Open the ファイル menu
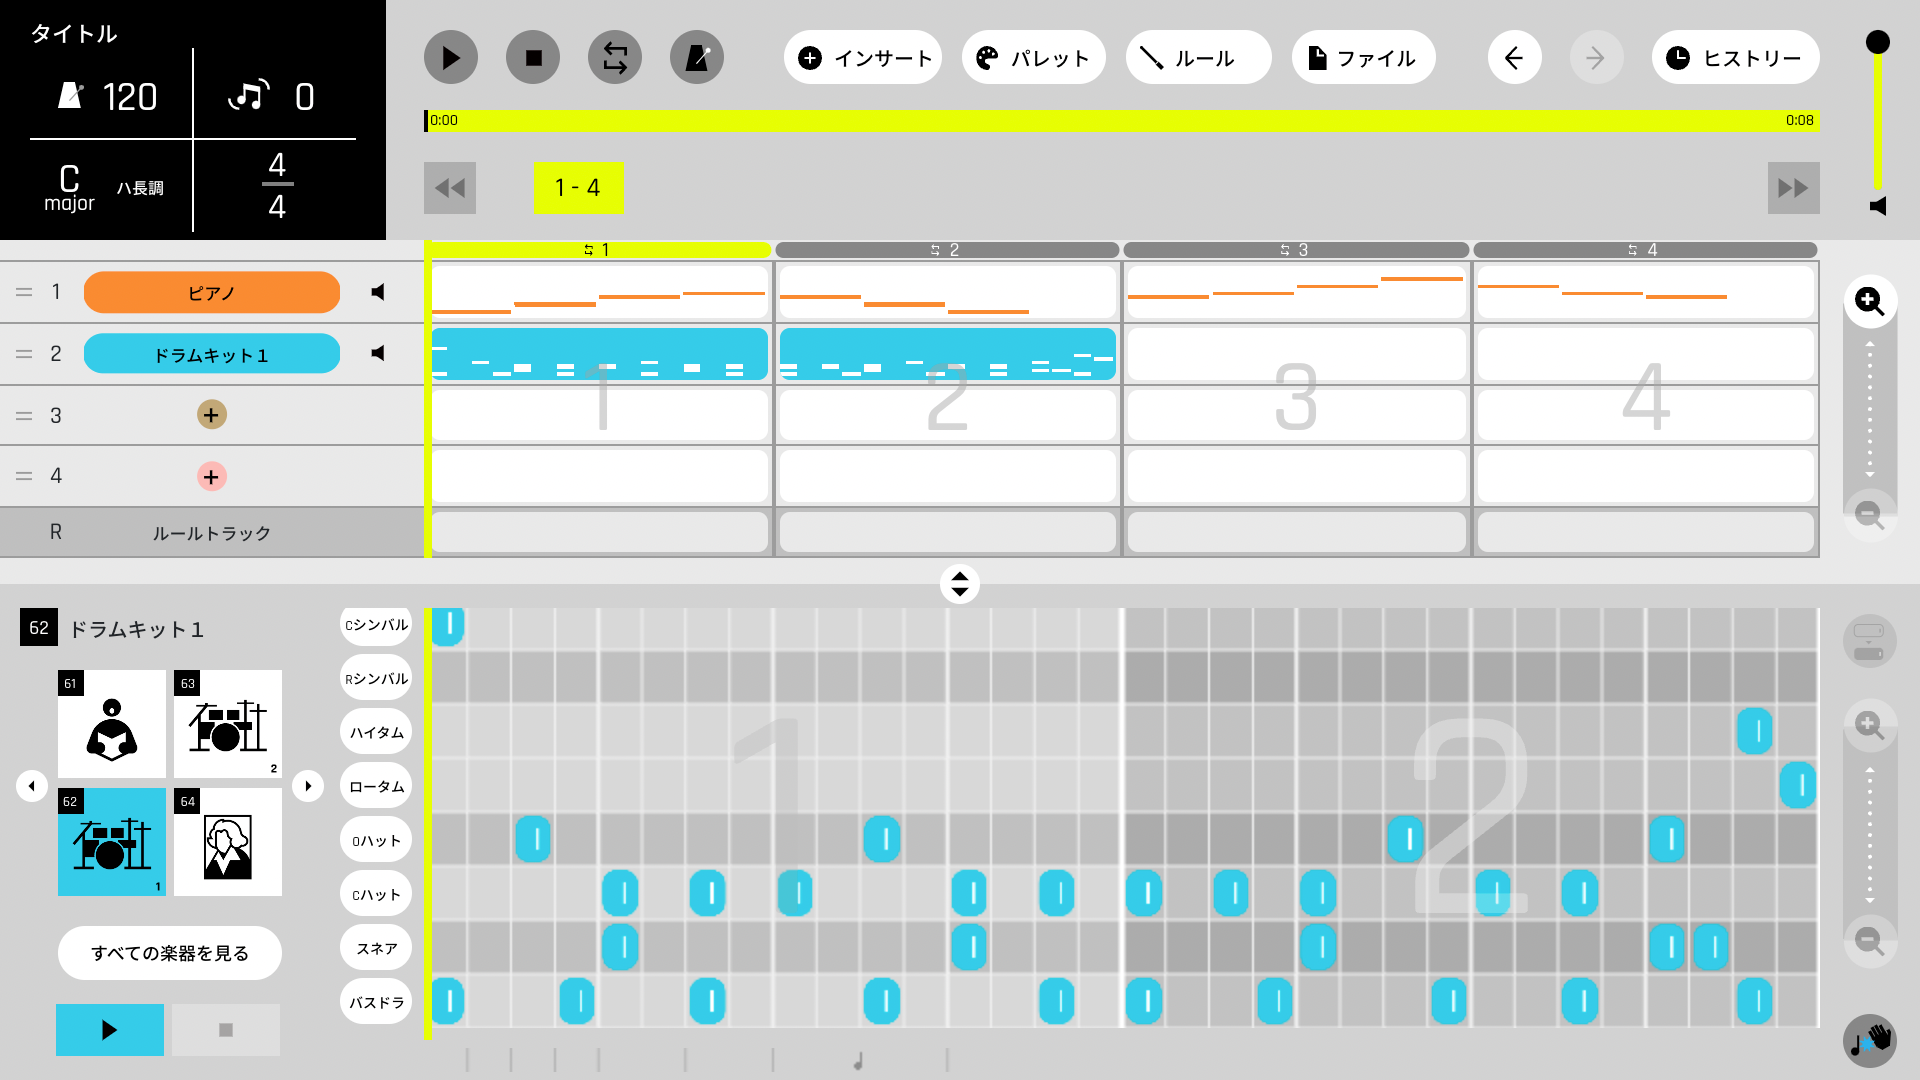 point(1363,57)
